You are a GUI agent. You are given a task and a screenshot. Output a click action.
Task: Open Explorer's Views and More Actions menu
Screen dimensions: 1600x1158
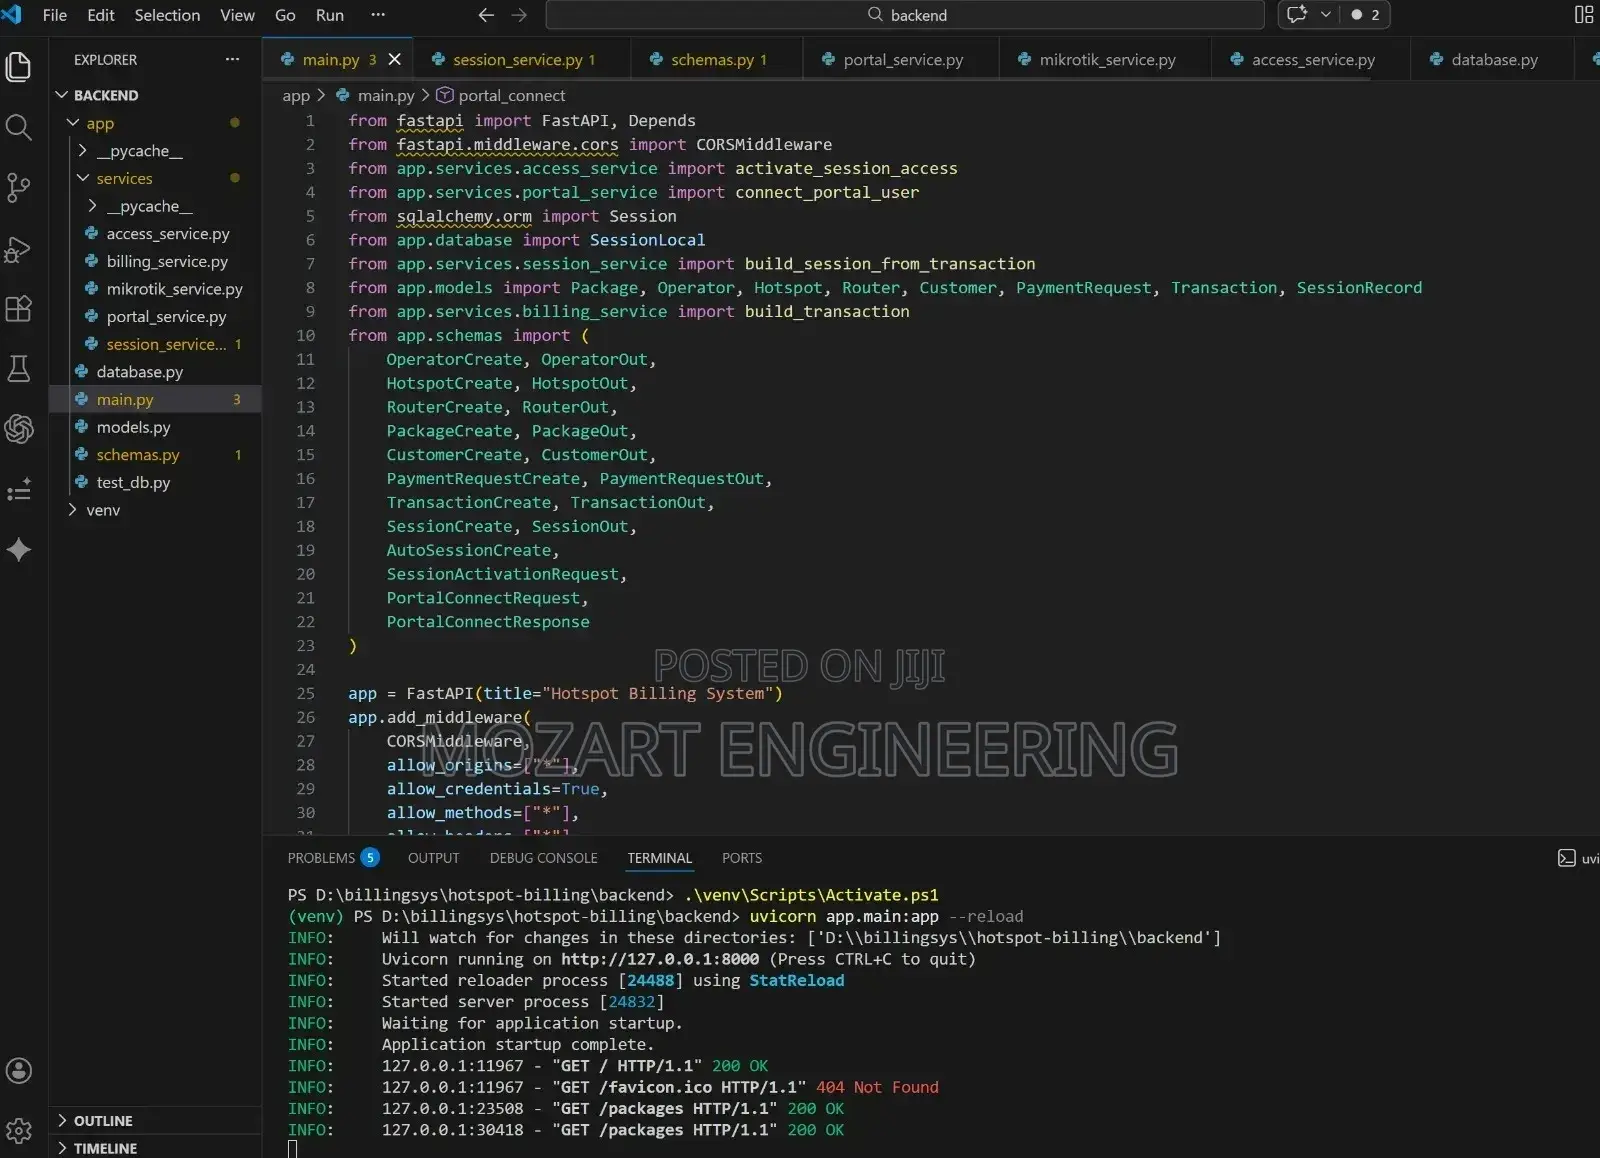tap(233, 60)
